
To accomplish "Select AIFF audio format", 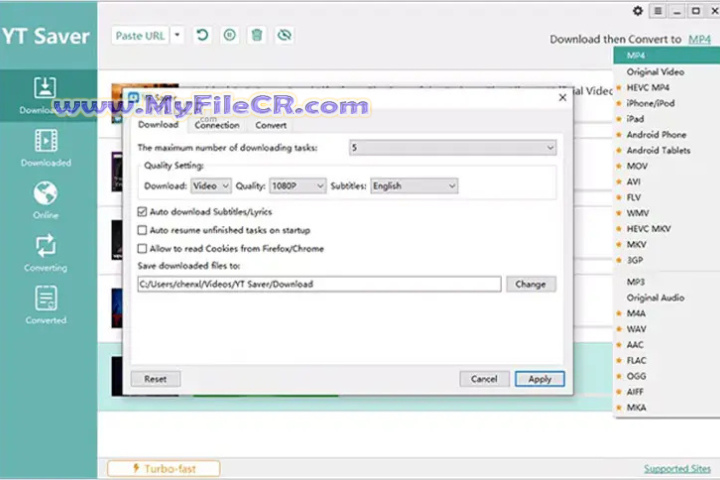I will point(667,391).
